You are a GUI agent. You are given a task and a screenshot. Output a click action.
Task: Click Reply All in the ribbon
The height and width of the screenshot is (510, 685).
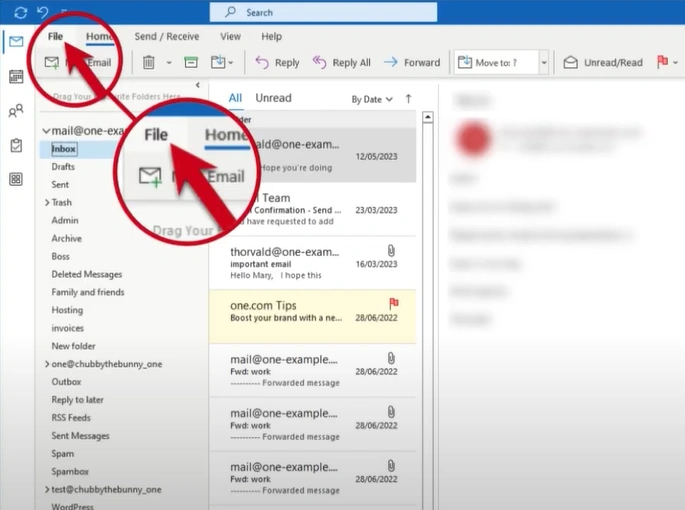tap(342, 62)
